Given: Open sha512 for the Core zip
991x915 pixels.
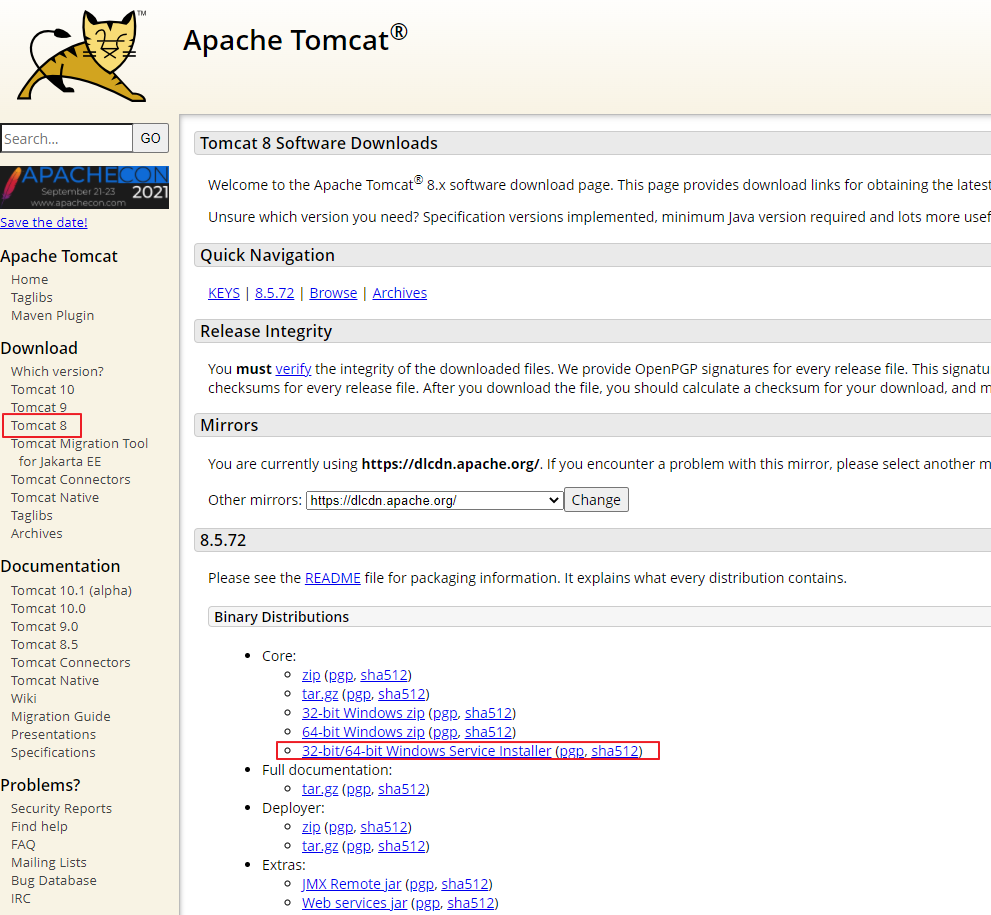Looking at the screenshot, I should point(384,675).
